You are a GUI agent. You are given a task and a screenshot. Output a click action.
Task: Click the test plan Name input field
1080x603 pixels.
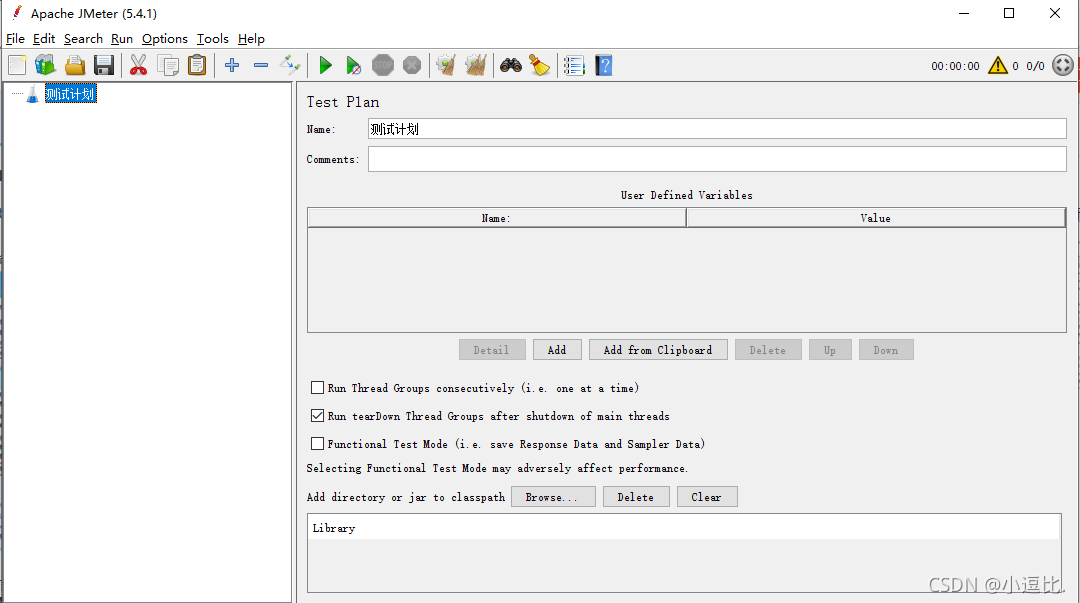pyautogui.click(x=717, y=129)
